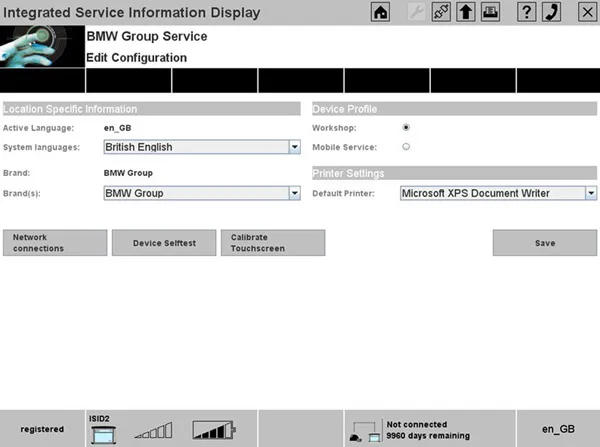
Task: Click the vehicle connection status icon
Action: click(365, 432)
